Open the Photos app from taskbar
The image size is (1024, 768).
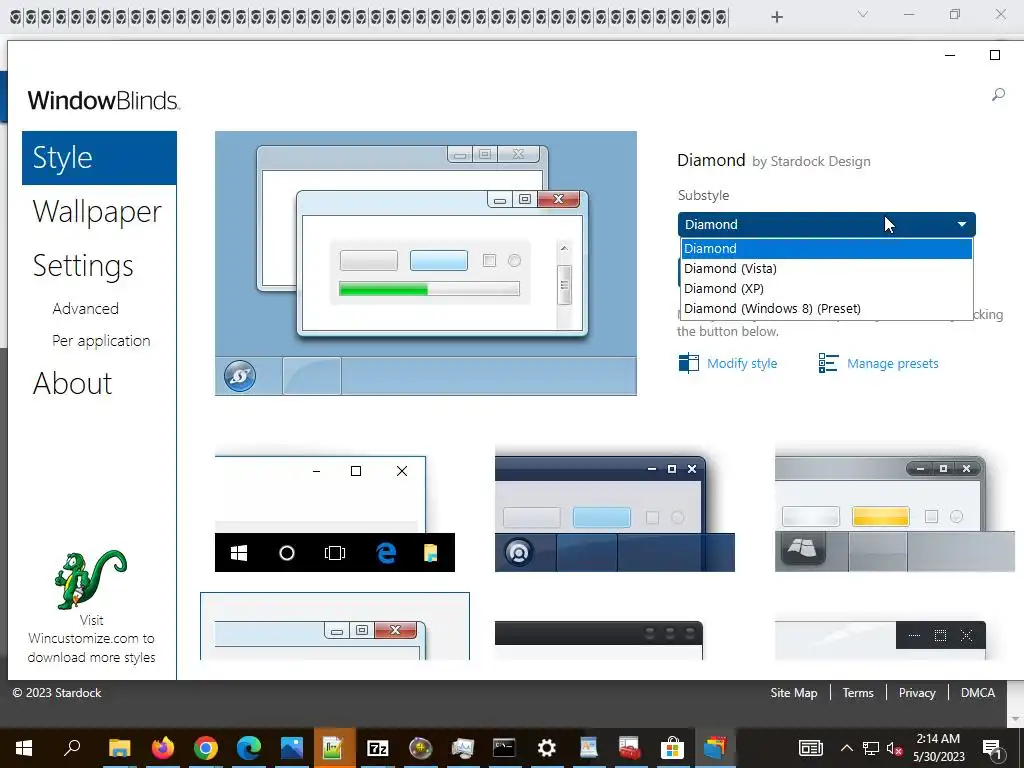tap(292, 748)
